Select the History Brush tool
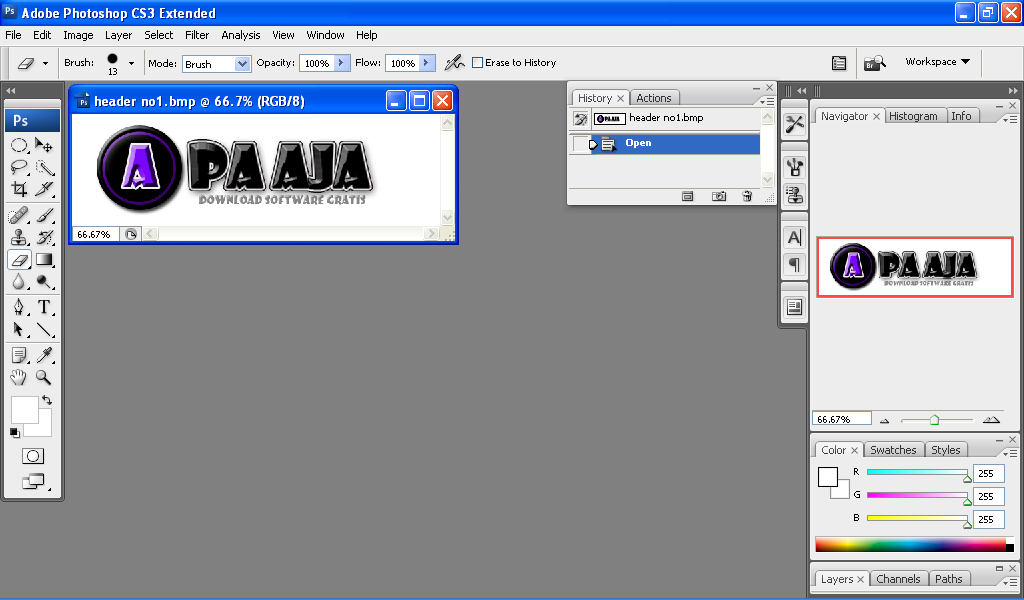Image resolution: width=1024 pixels, height=600 pixels. [x=44, y=237]
